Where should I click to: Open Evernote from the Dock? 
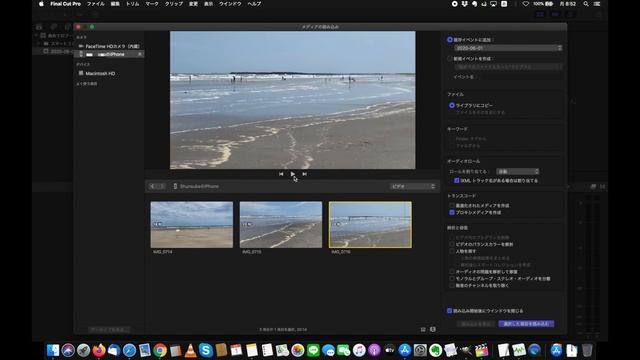pyautogui.click(x=436, y=350)
